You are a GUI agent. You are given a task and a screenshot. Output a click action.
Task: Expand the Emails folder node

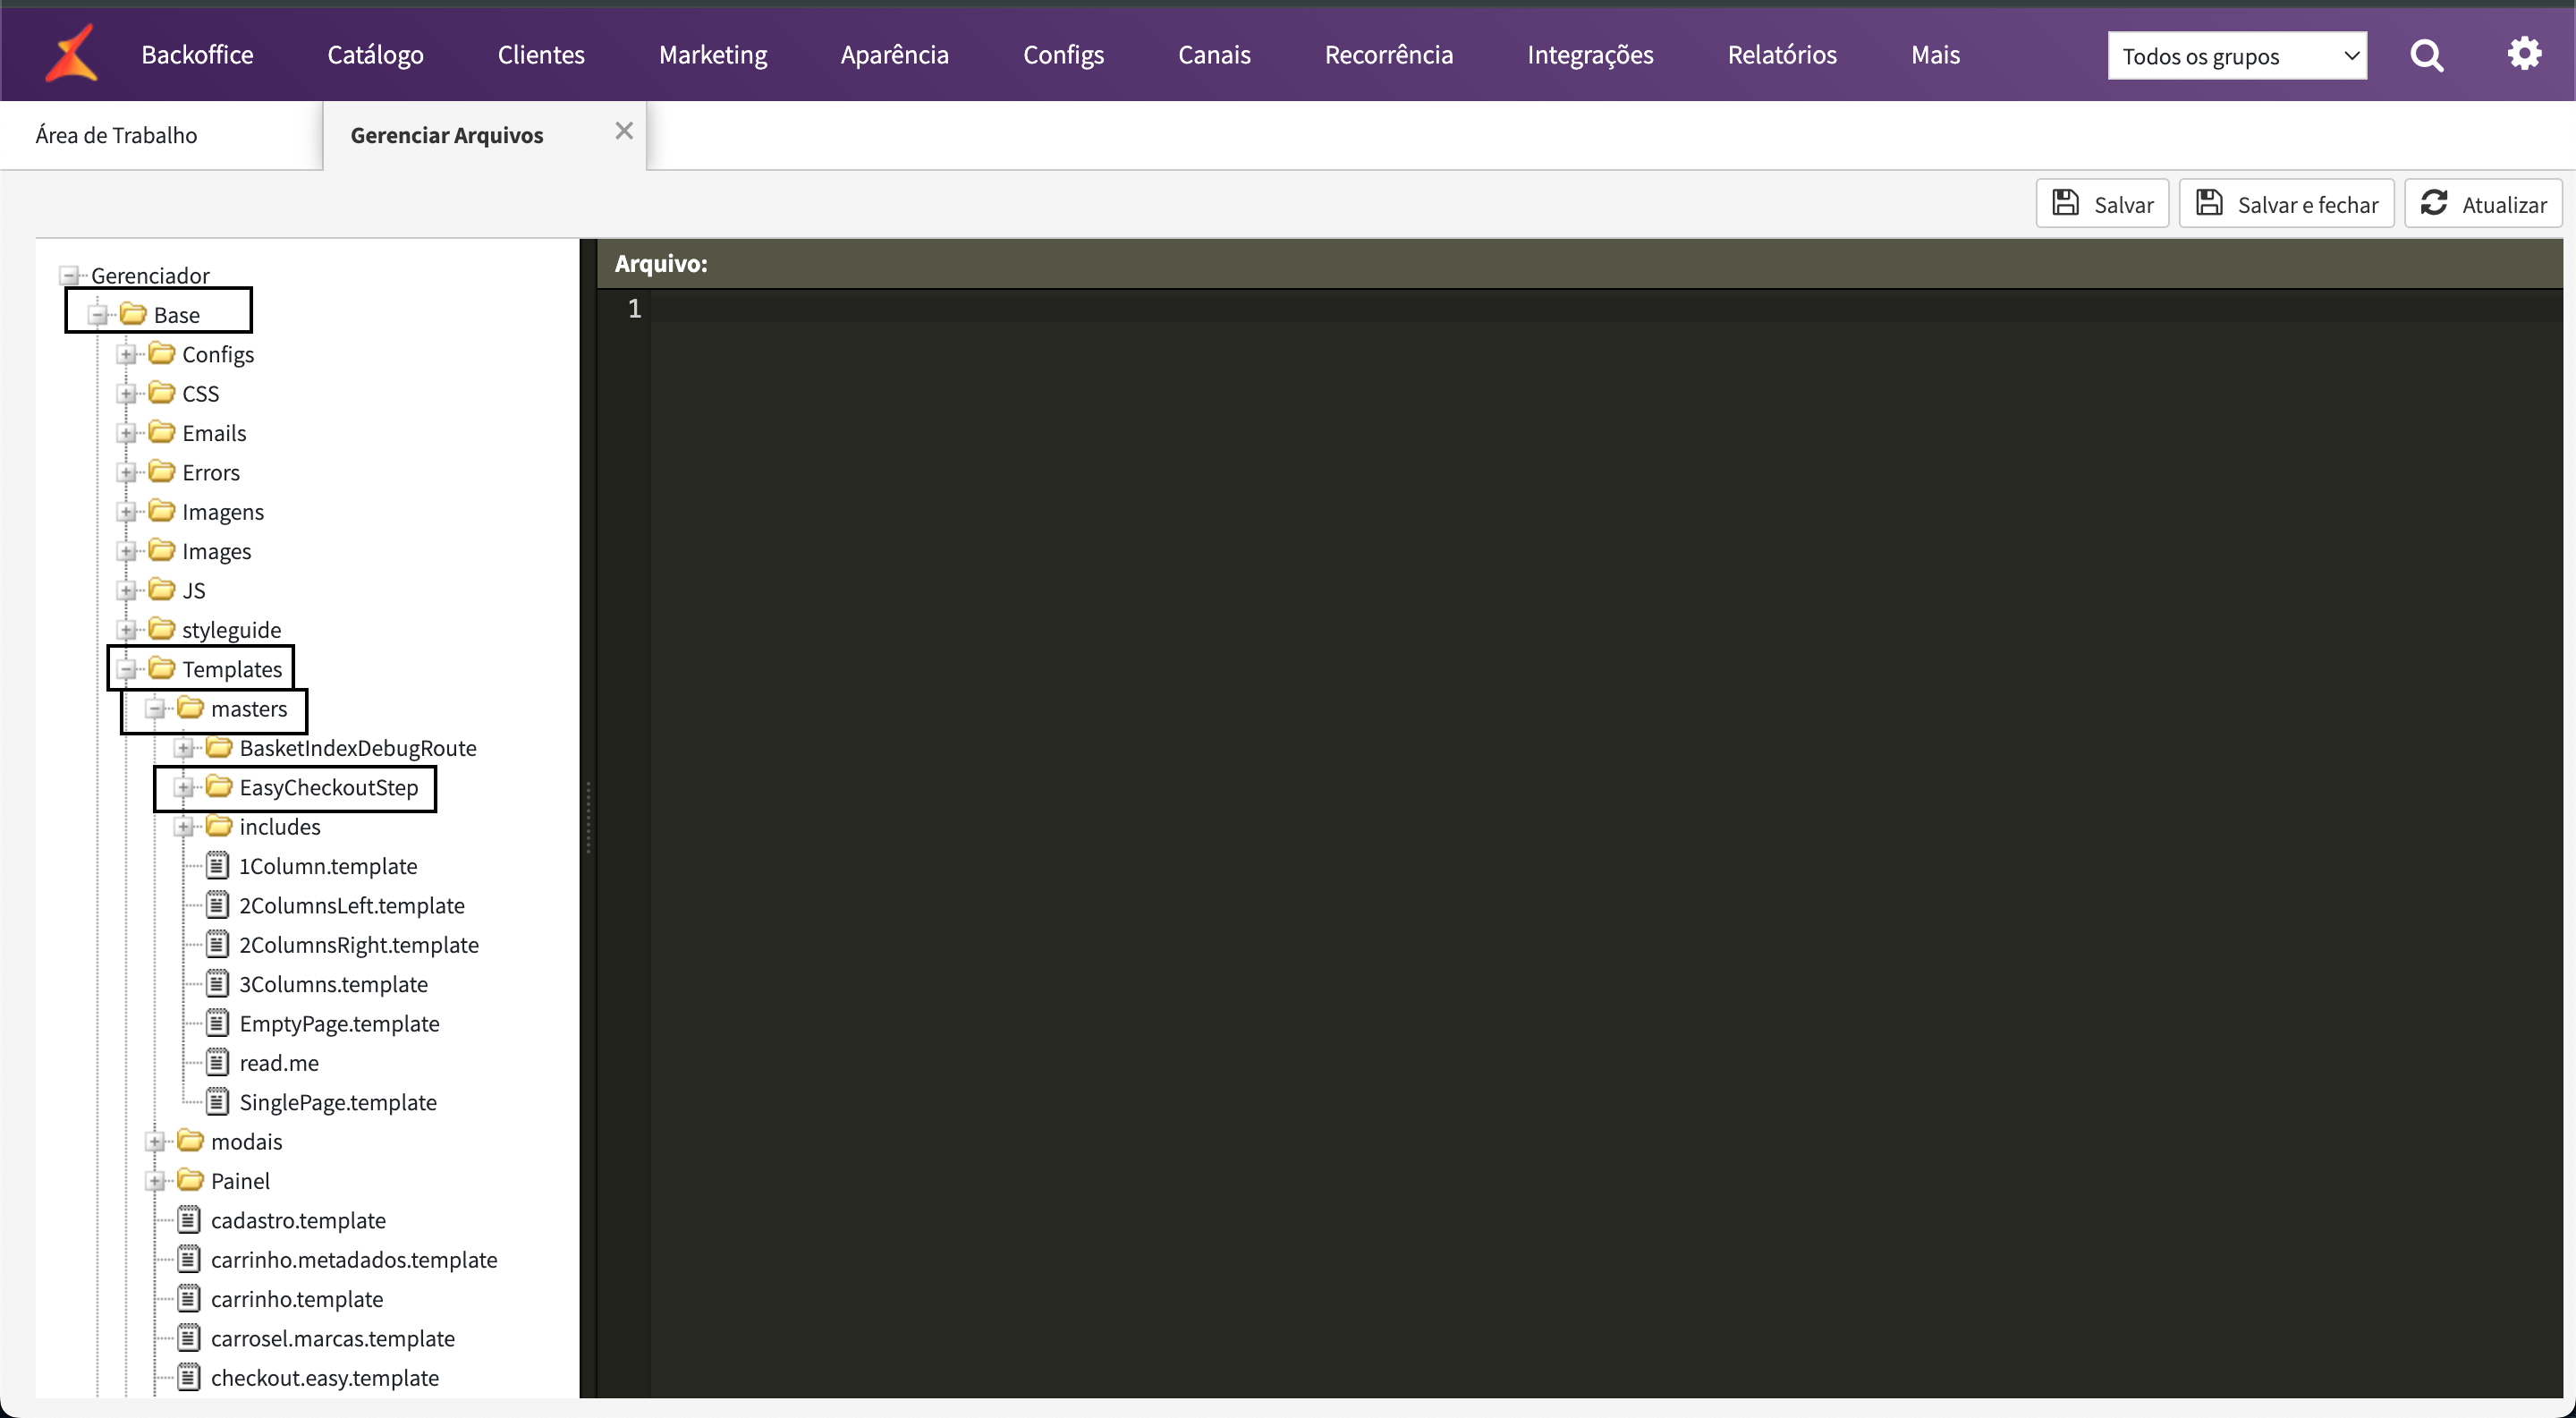(x=127, y=433)
